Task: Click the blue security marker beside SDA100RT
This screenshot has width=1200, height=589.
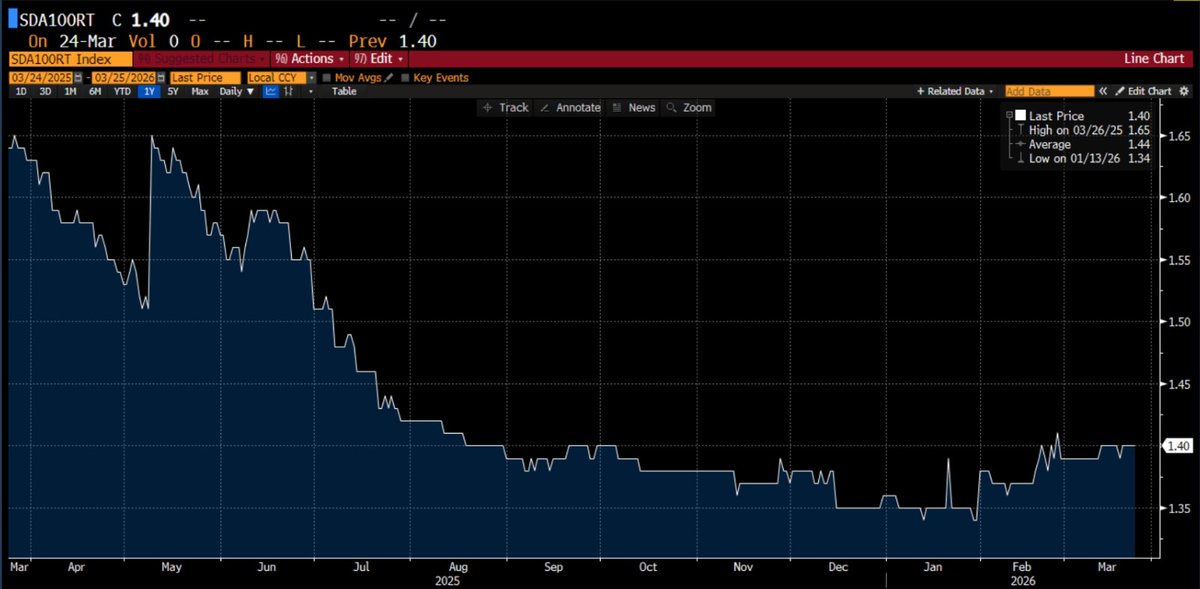Action: pos(12,18)
